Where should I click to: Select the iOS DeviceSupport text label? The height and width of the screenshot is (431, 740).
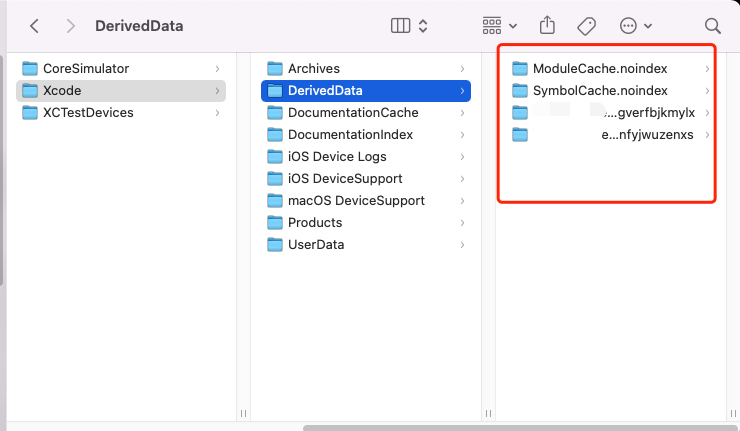(345, 178)
